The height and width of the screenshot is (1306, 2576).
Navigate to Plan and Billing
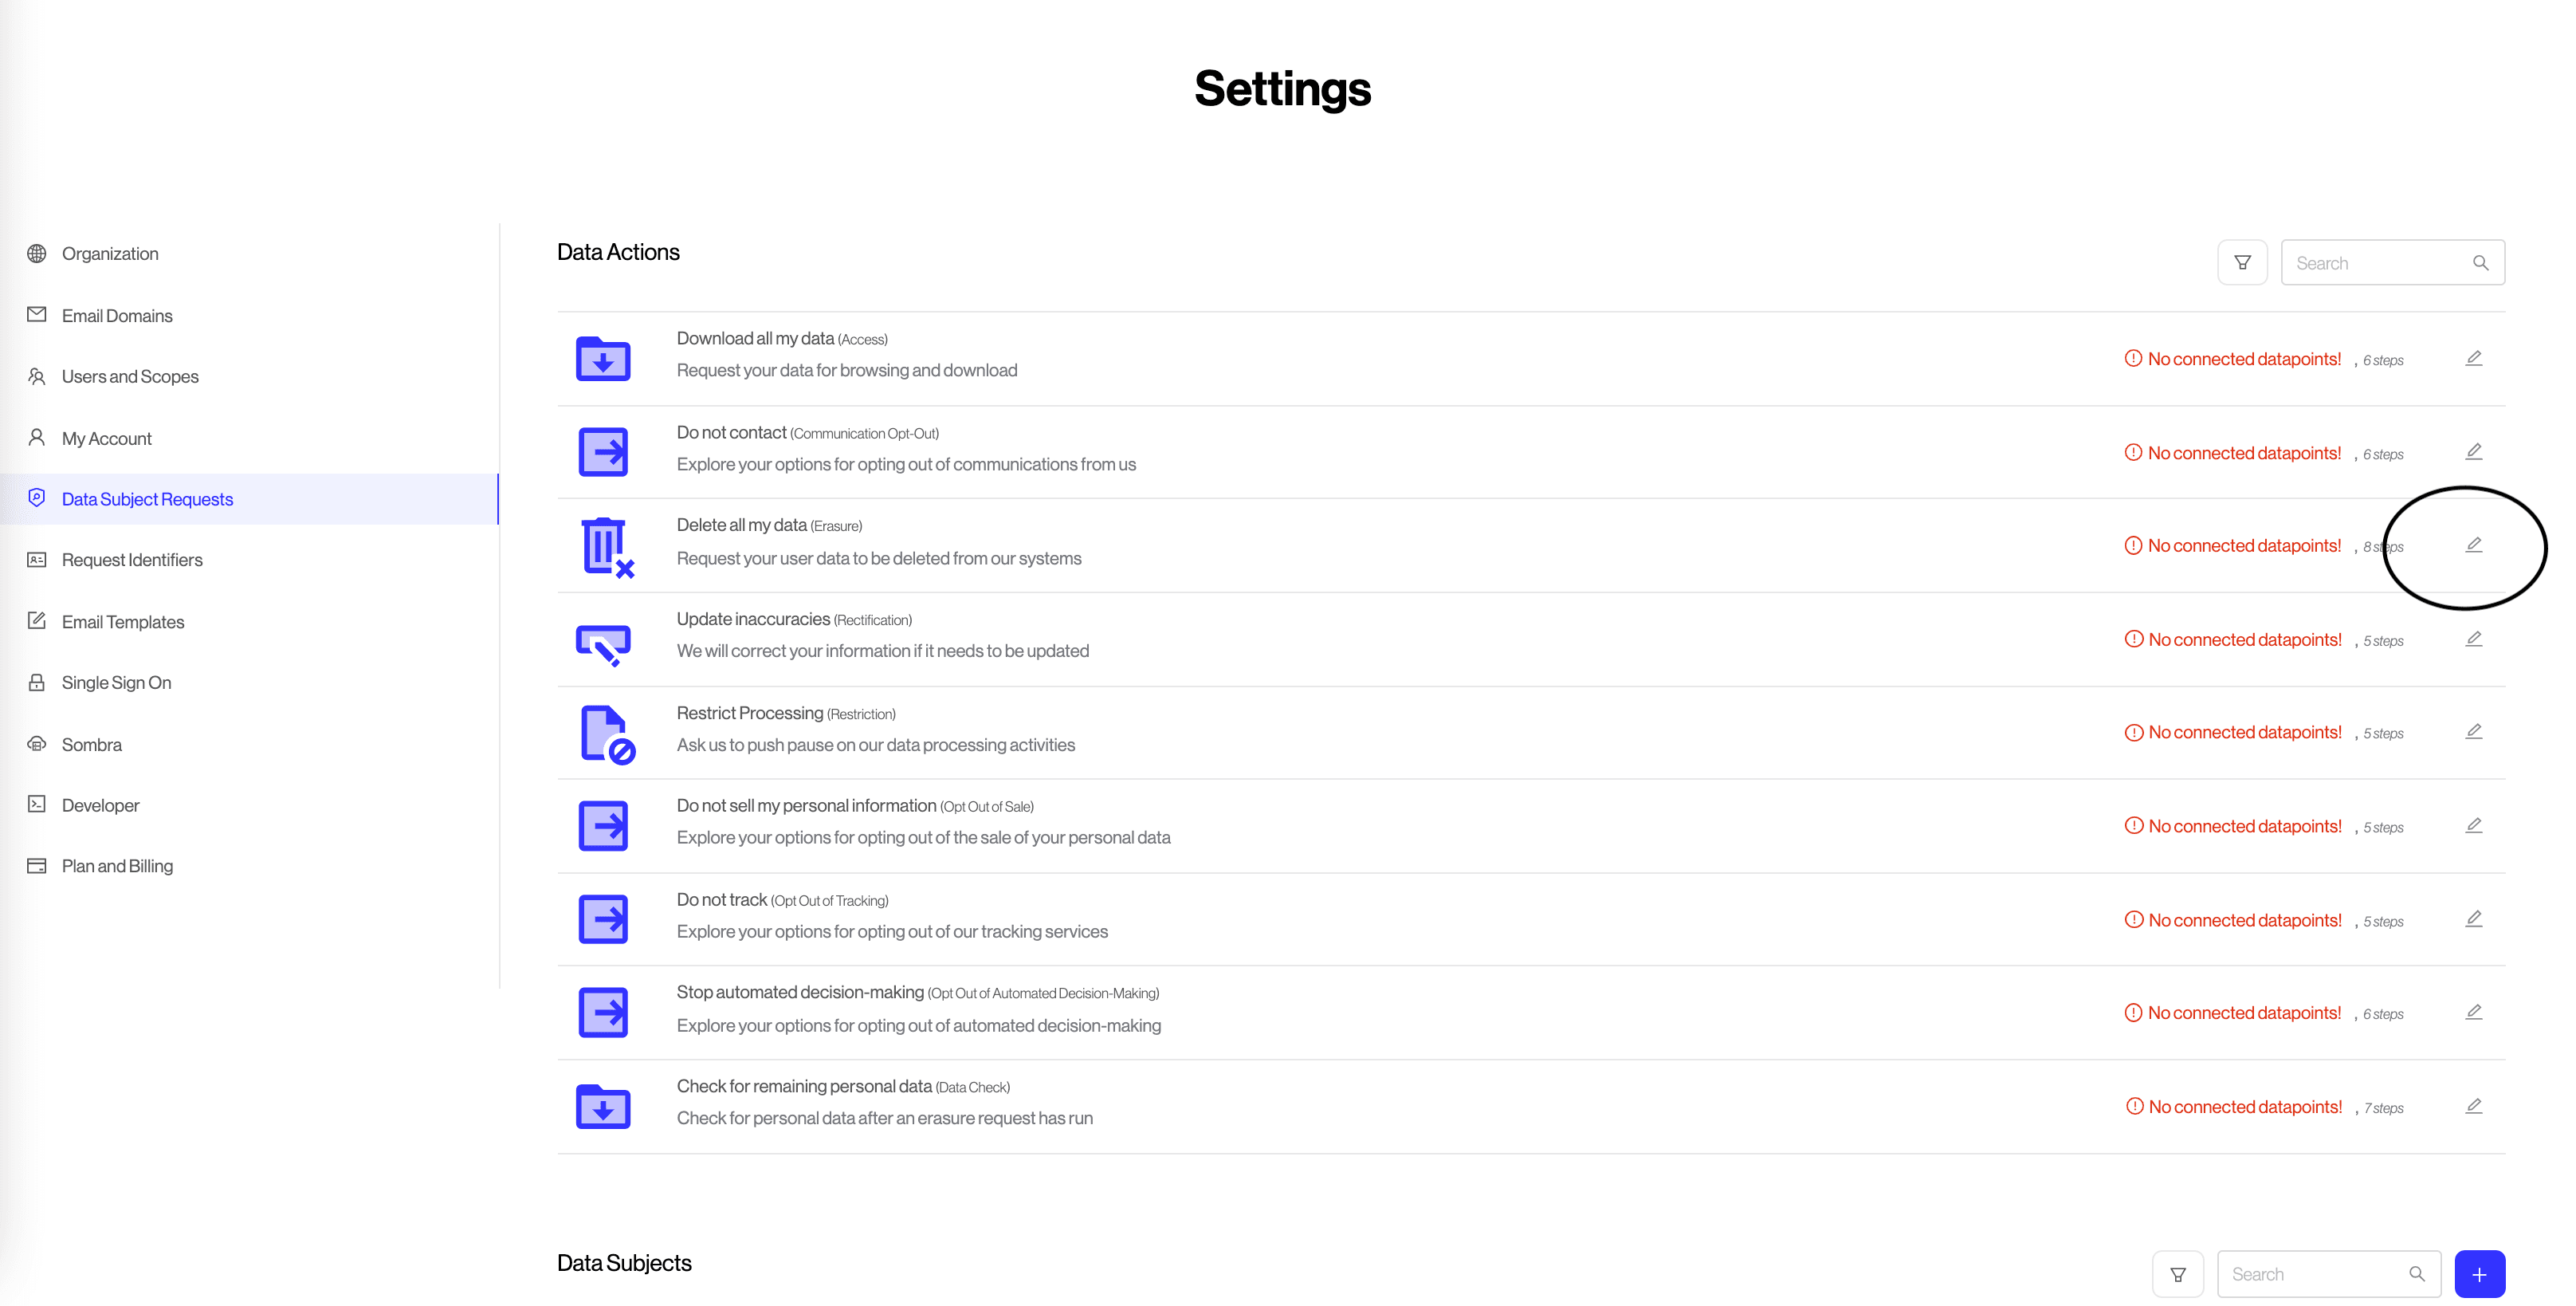117,866
